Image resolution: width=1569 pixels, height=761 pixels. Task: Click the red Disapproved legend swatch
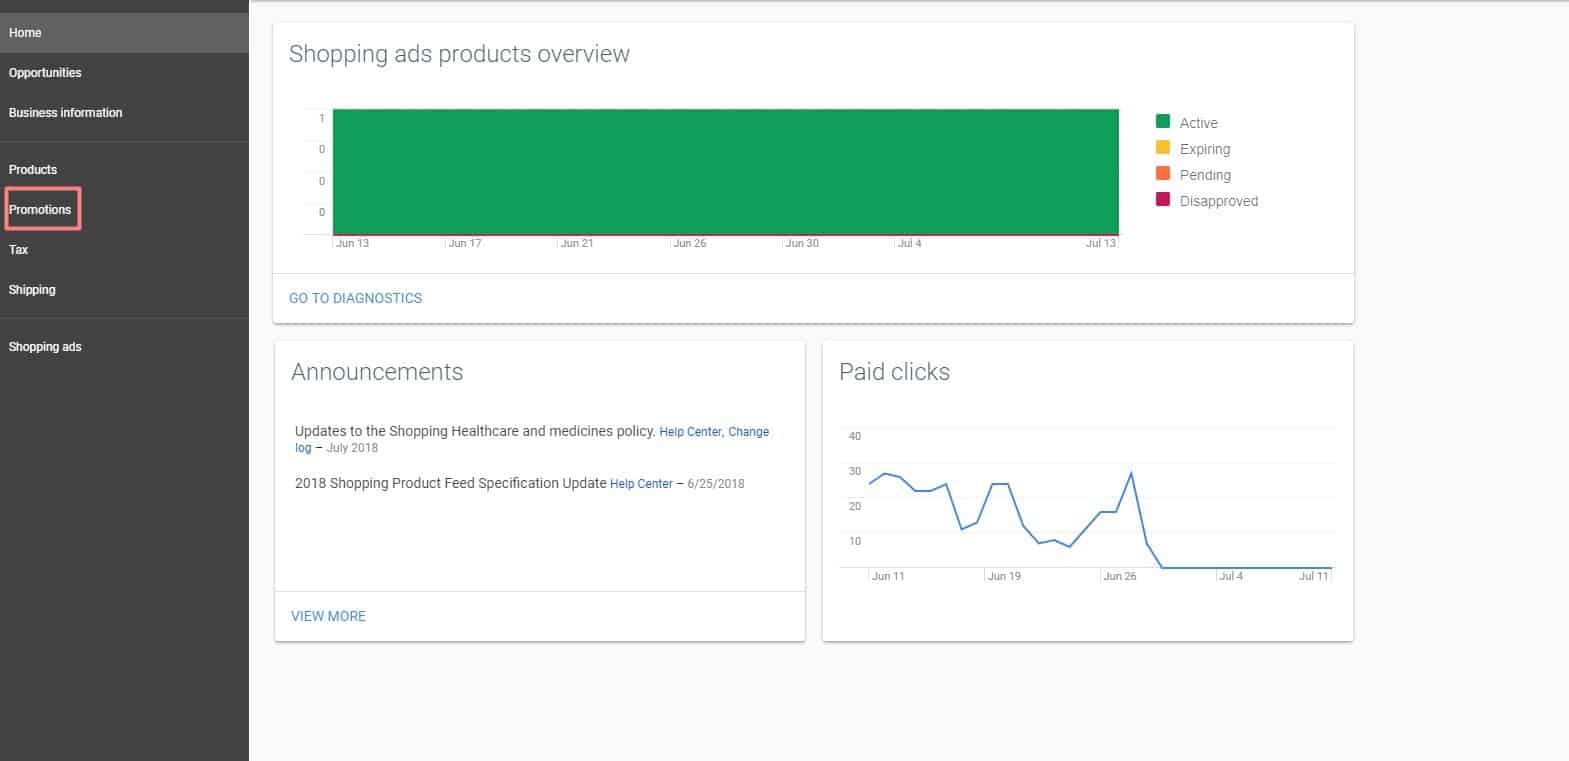[x=1163, y=199]
